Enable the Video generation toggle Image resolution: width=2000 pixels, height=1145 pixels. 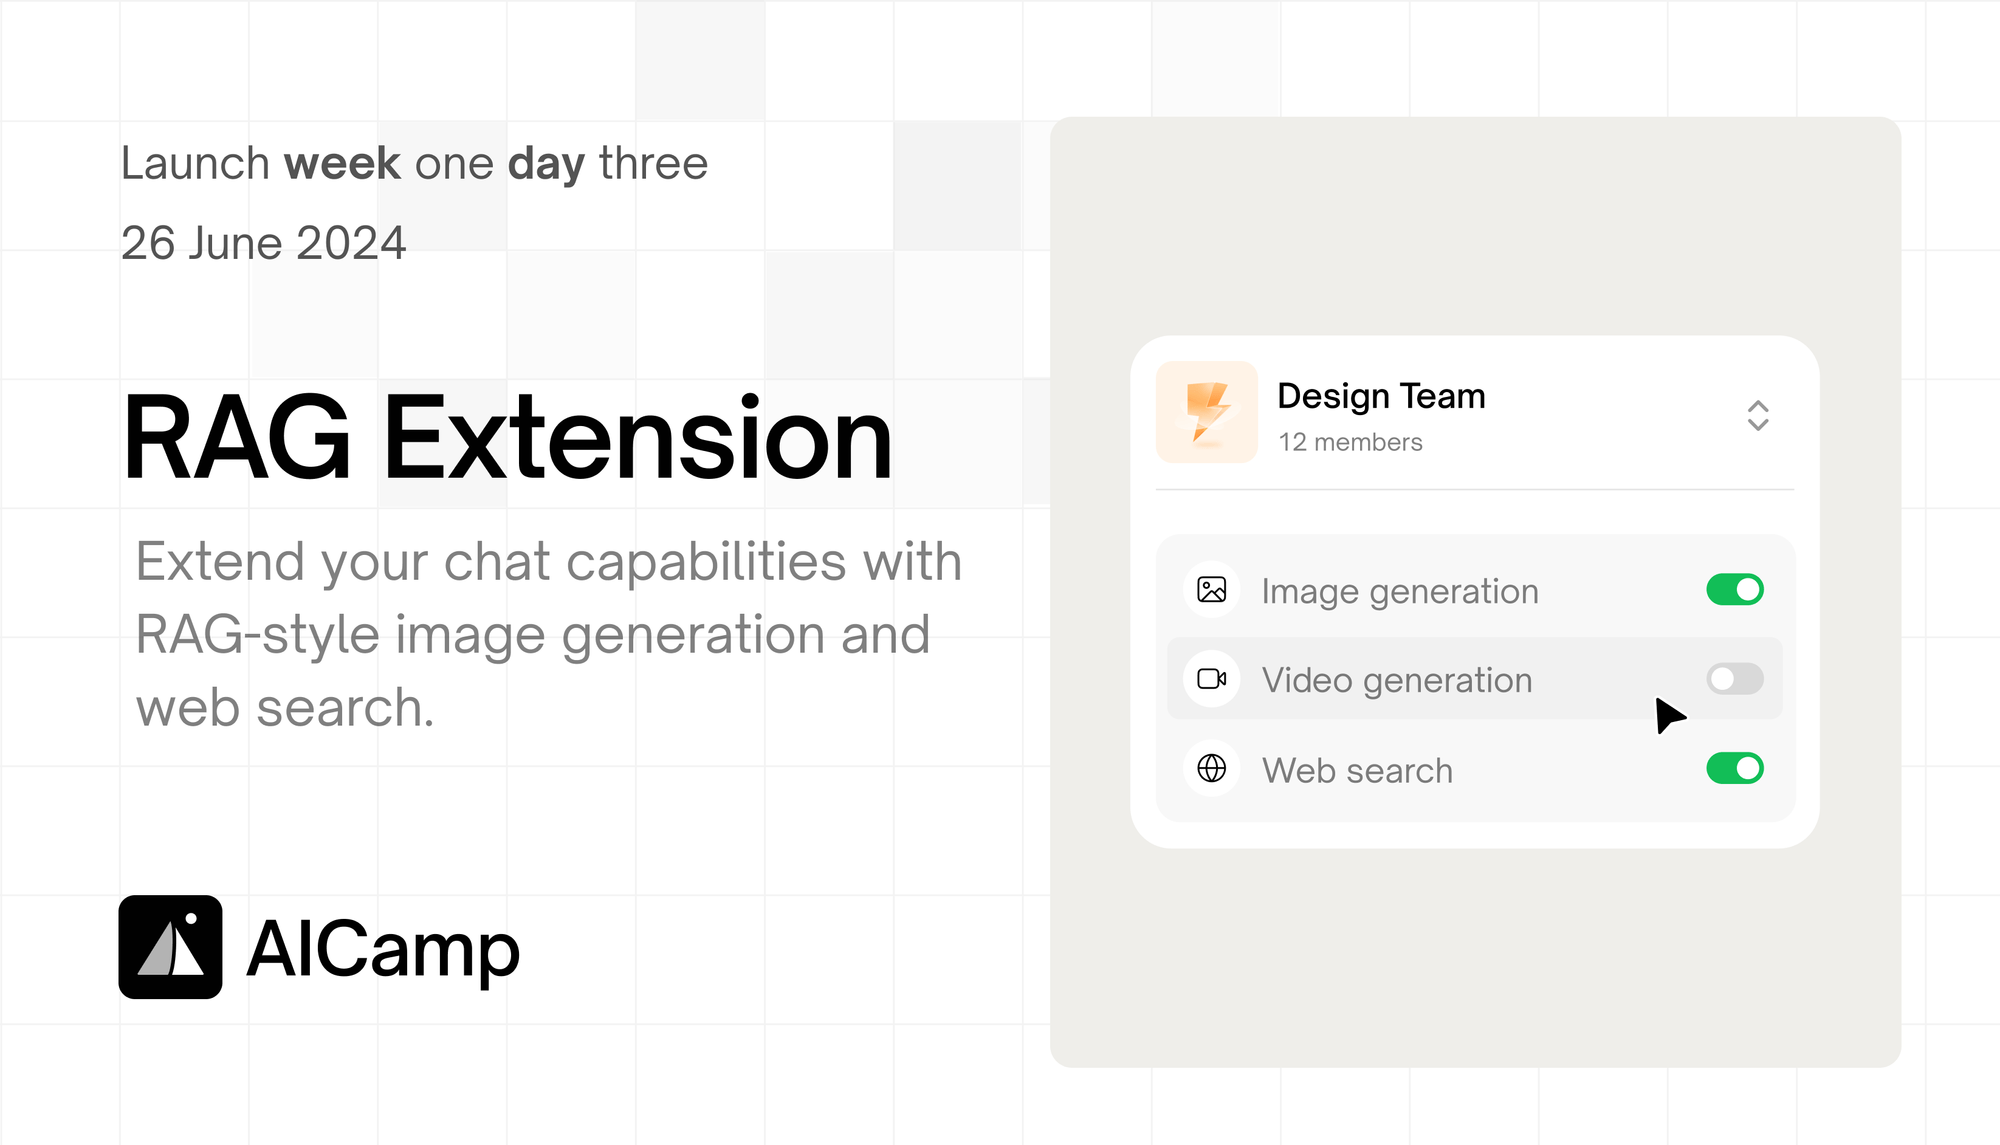click(1735, 679)
